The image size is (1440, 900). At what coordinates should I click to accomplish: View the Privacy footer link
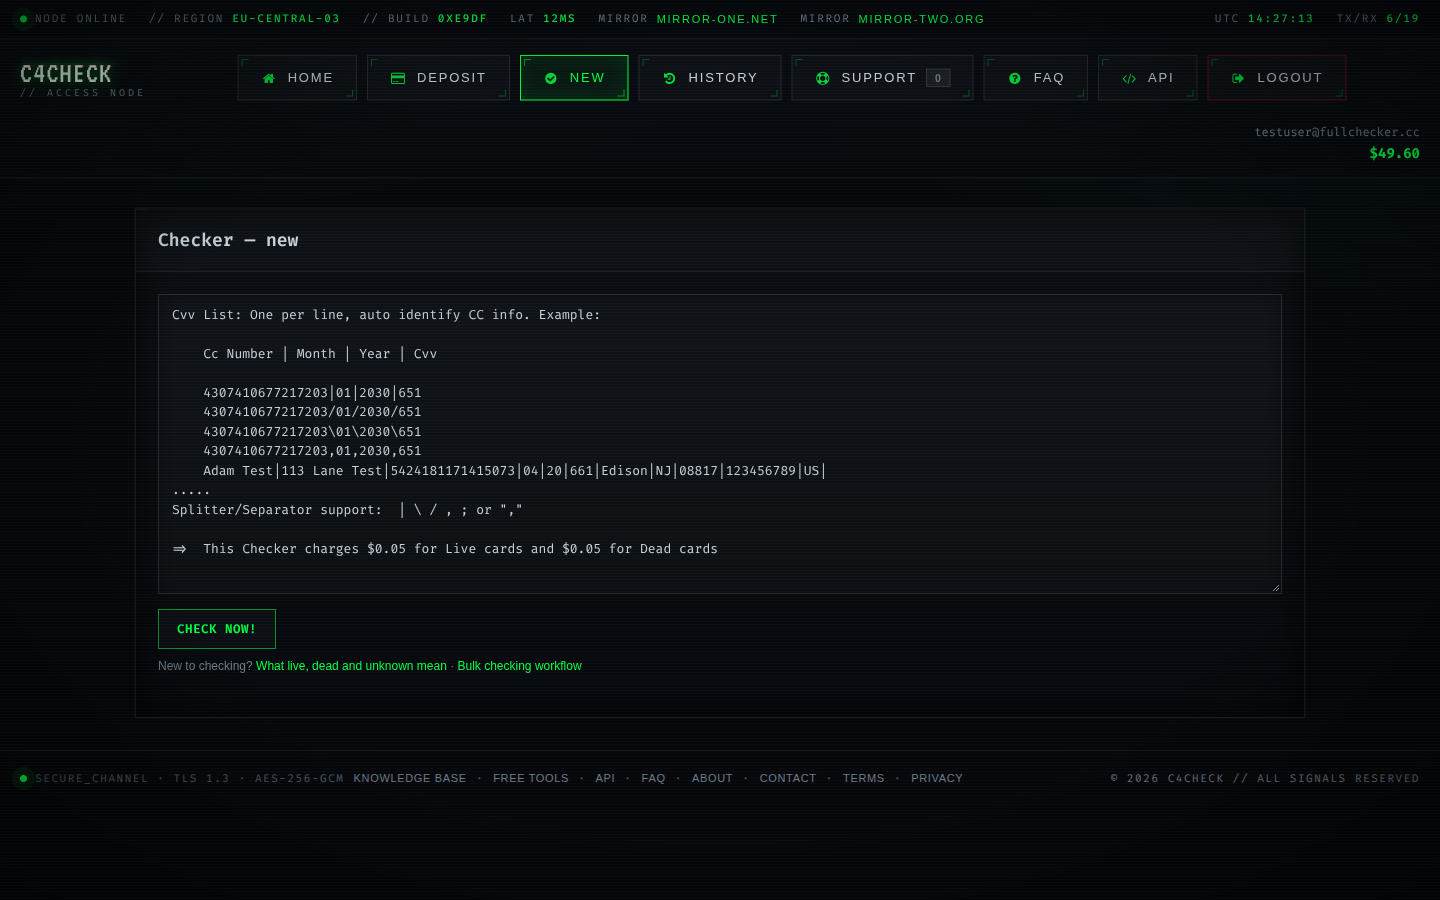point(937,778)
